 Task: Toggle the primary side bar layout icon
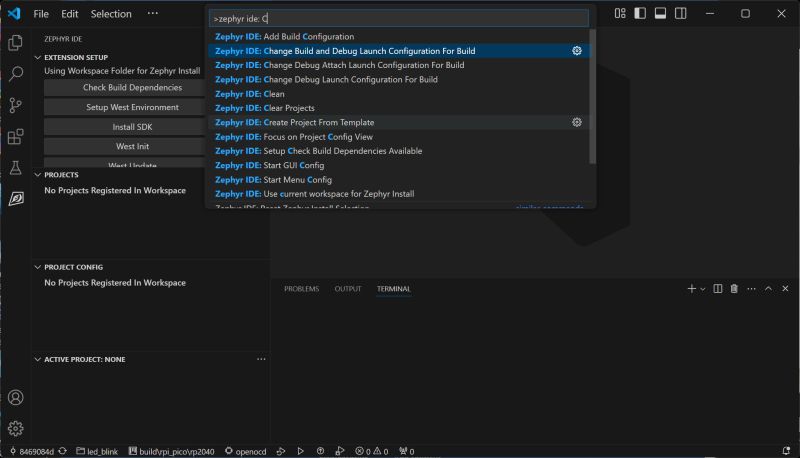point(640,13)
